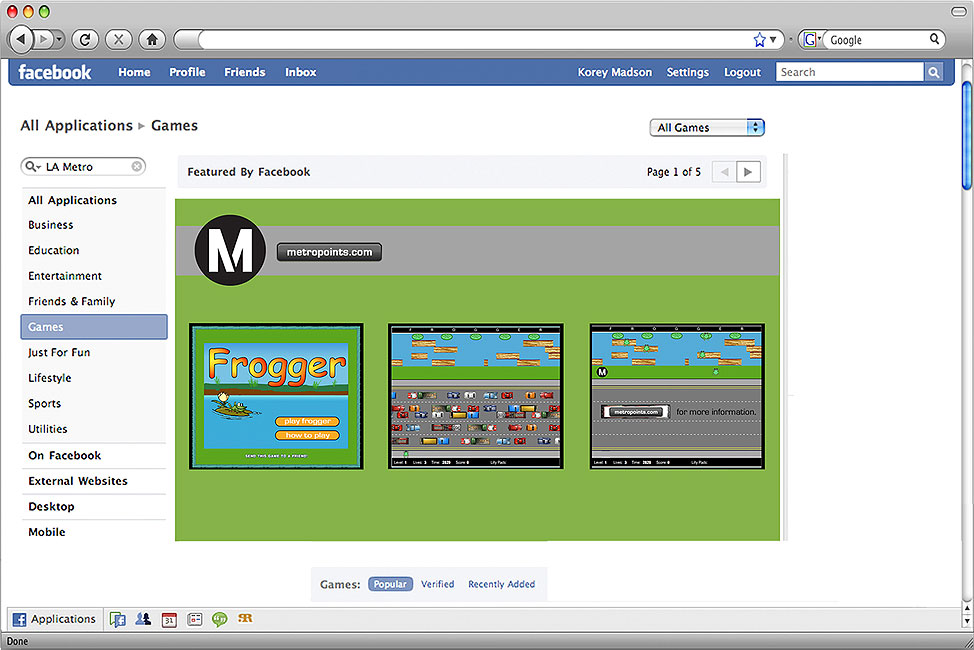
Task: Select Entertainment in the category sidebar
Action: point(65,276)
